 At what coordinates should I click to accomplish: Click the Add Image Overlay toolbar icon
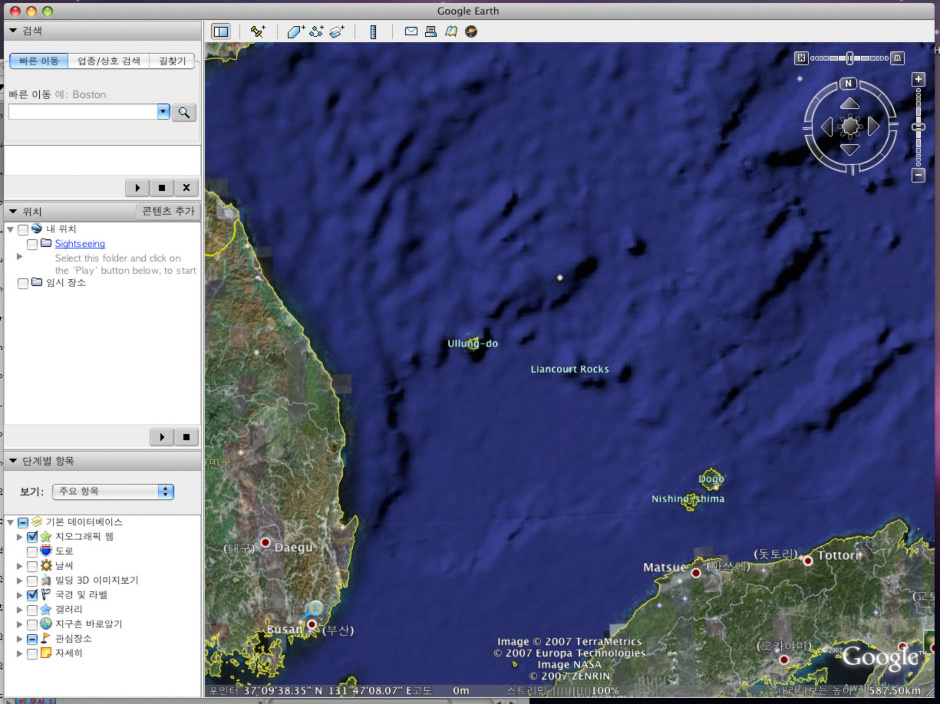(337, 31)
